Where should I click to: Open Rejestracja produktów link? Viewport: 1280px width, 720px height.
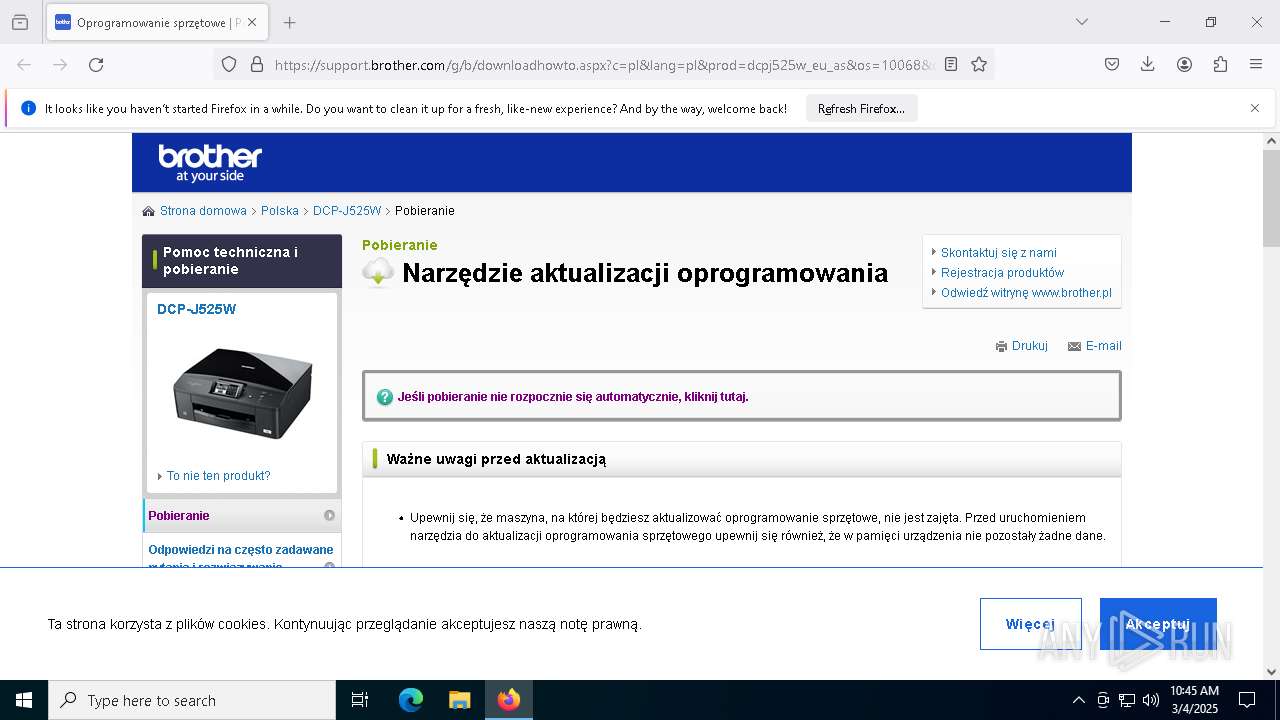pyautogui.click(x=1002, y=273)
